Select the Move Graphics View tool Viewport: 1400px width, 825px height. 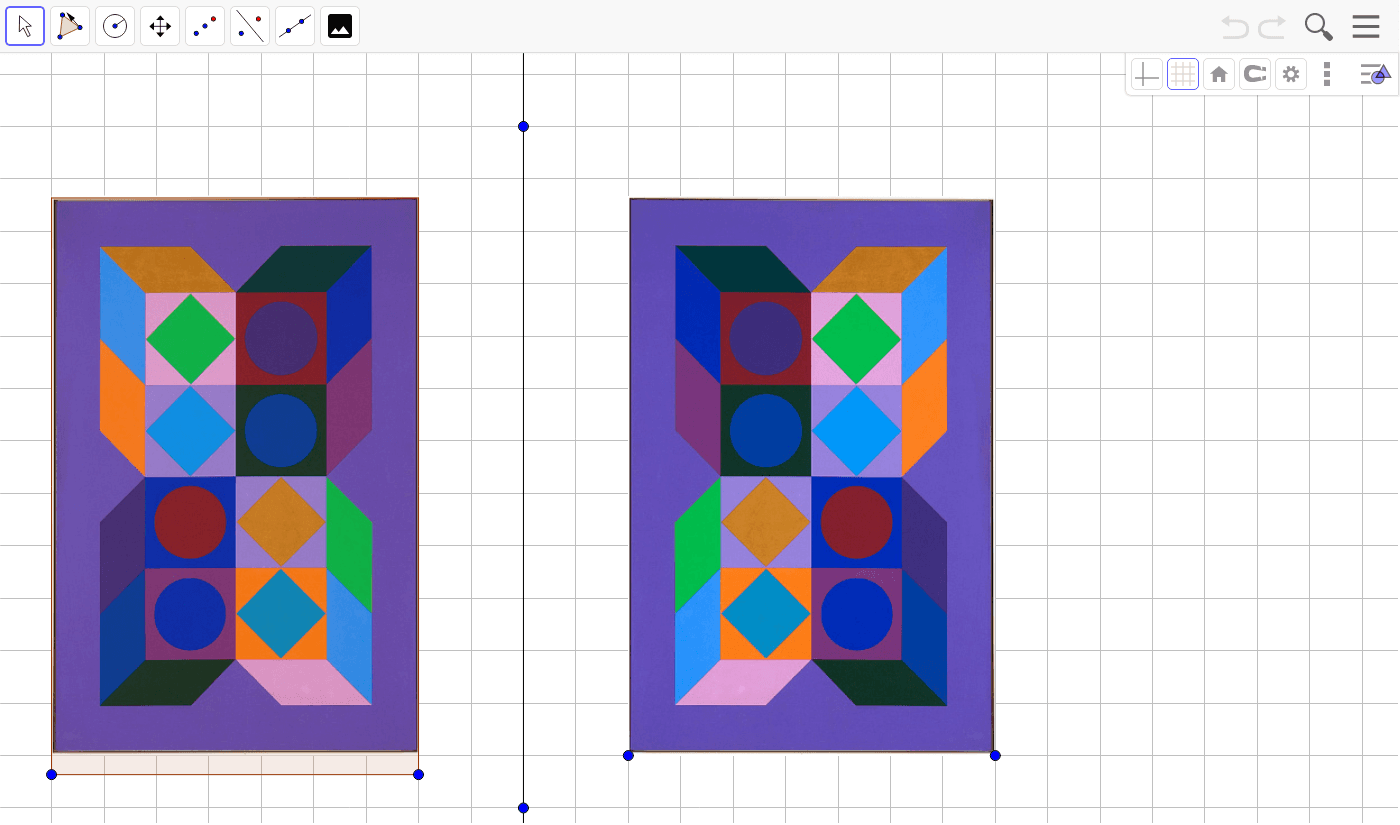(160, 26)
